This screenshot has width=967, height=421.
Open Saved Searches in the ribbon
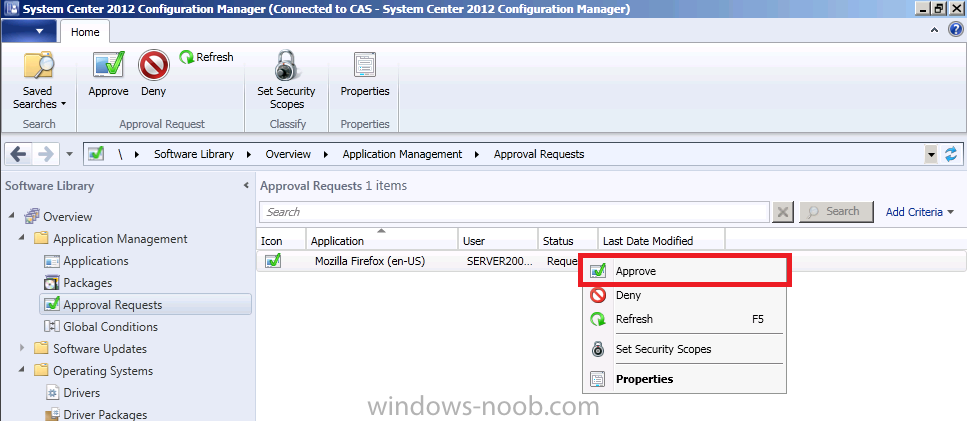coord(39,80)
